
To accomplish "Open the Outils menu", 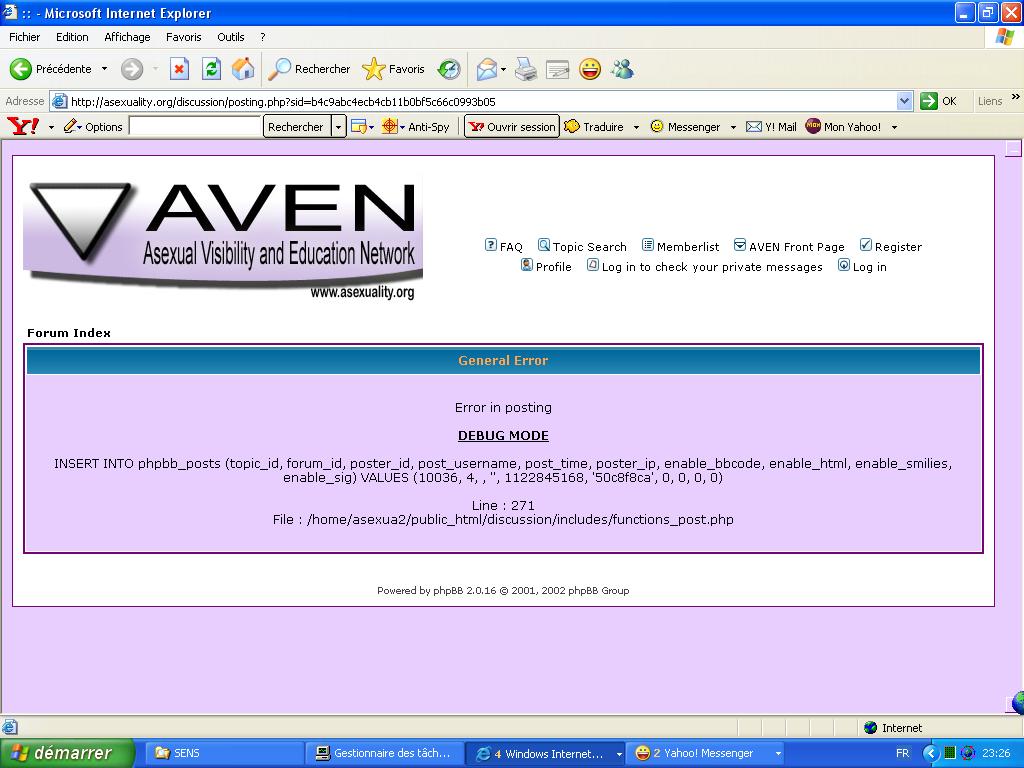I will point(231,37).
